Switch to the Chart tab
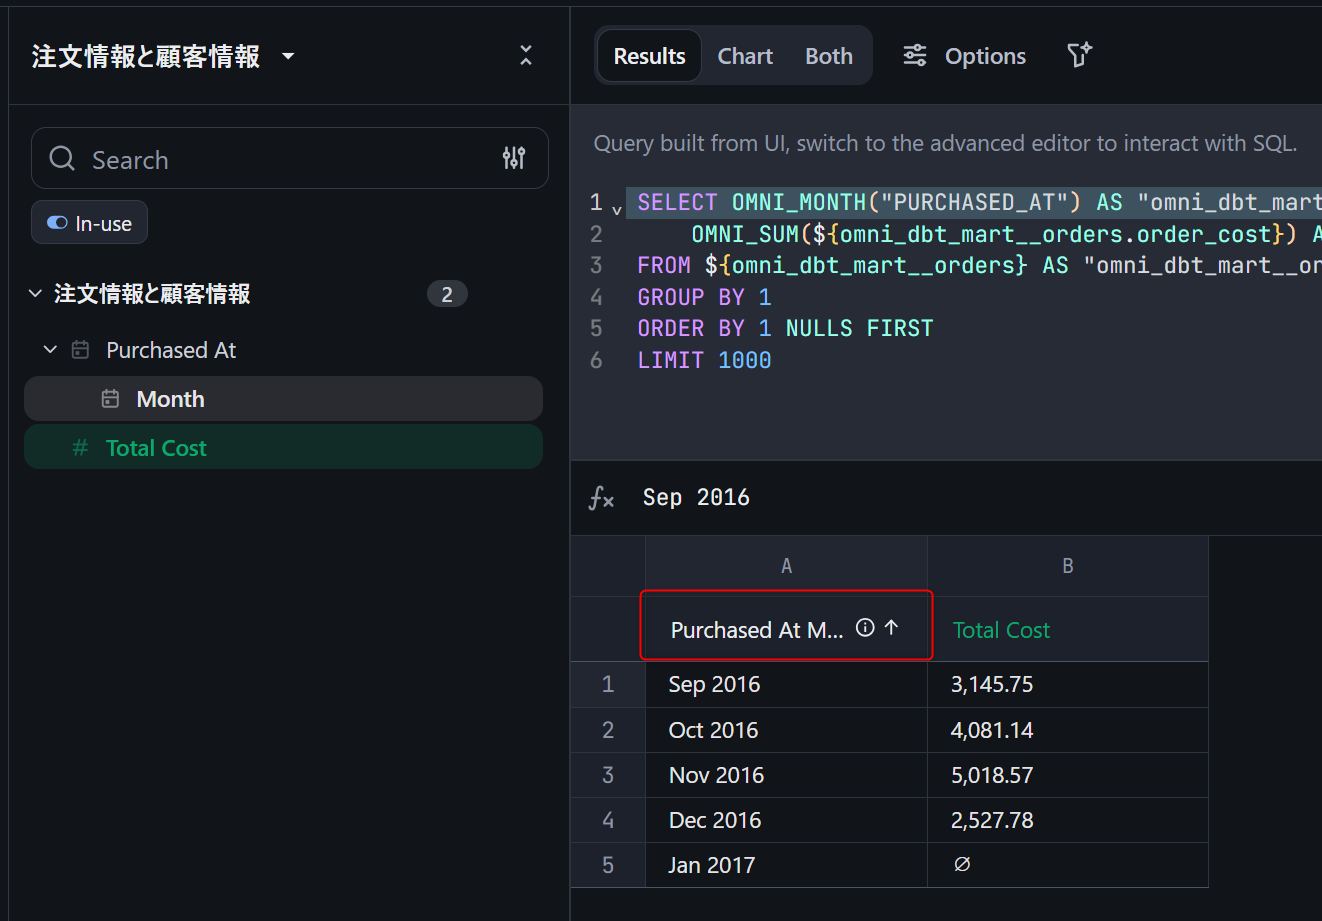The width and height of the screenshot is (1322, 921). [x=745, y=56]
